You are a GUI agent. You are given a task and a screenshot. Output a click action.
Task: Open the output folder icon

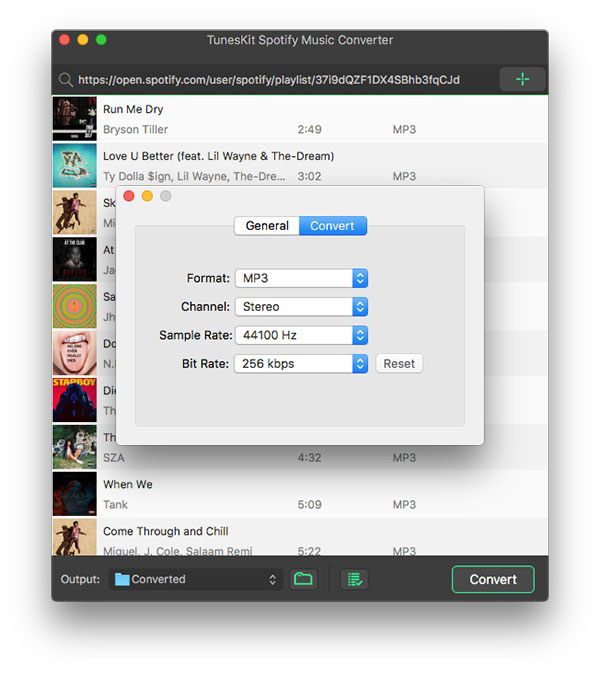(x=302, y=579)
